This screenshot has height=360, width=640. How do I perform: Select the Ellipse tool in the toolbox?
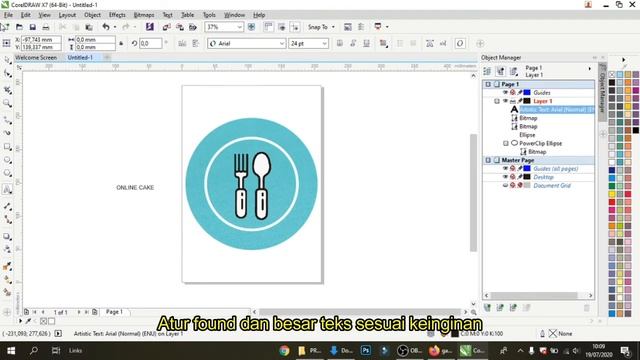7,160
